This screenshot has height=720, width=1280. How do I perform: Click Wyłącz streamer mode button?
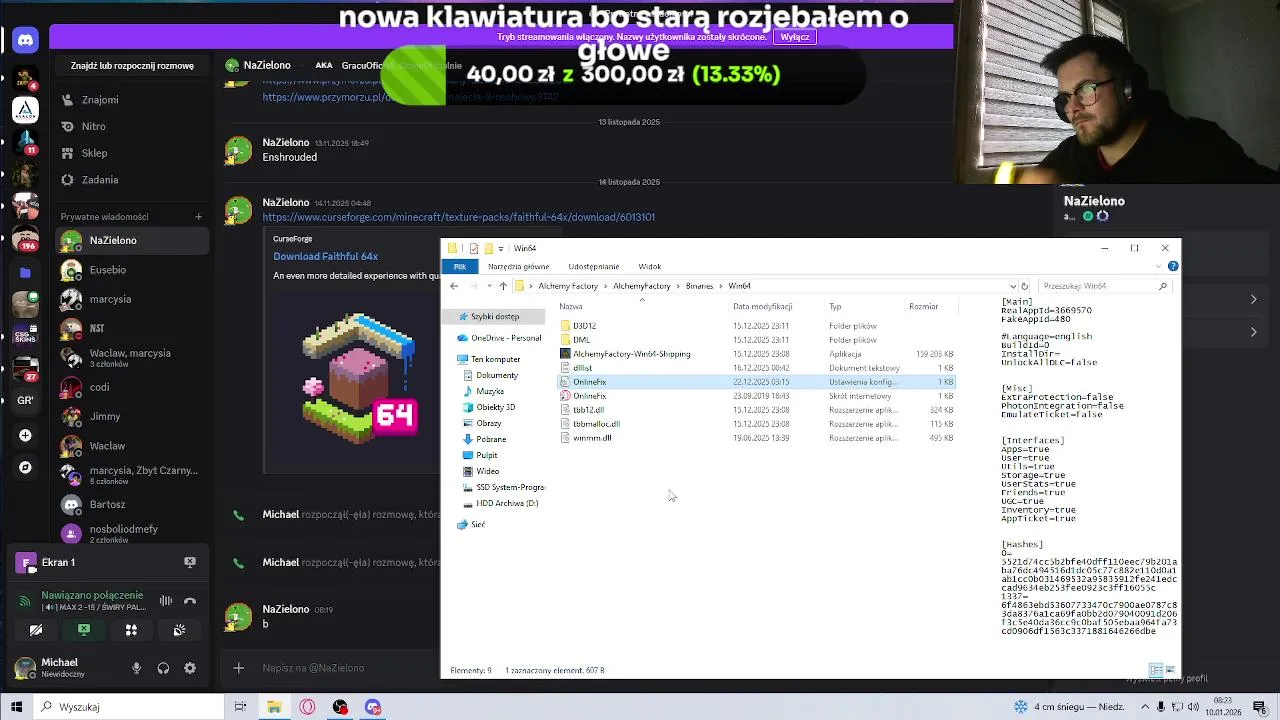pyautogui.click(x=795, y=37)
